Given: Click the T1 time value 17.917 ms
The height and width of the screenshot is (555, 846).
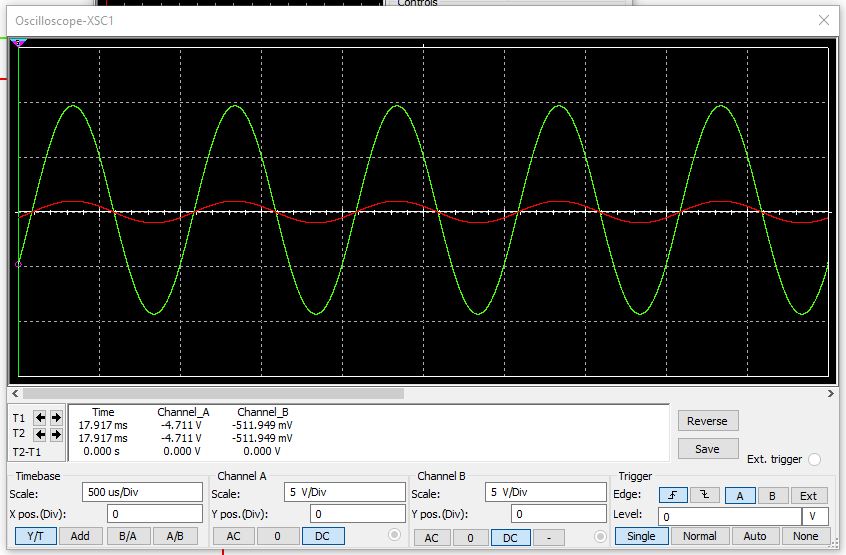Looking at the screenshot, I should 103,425.
